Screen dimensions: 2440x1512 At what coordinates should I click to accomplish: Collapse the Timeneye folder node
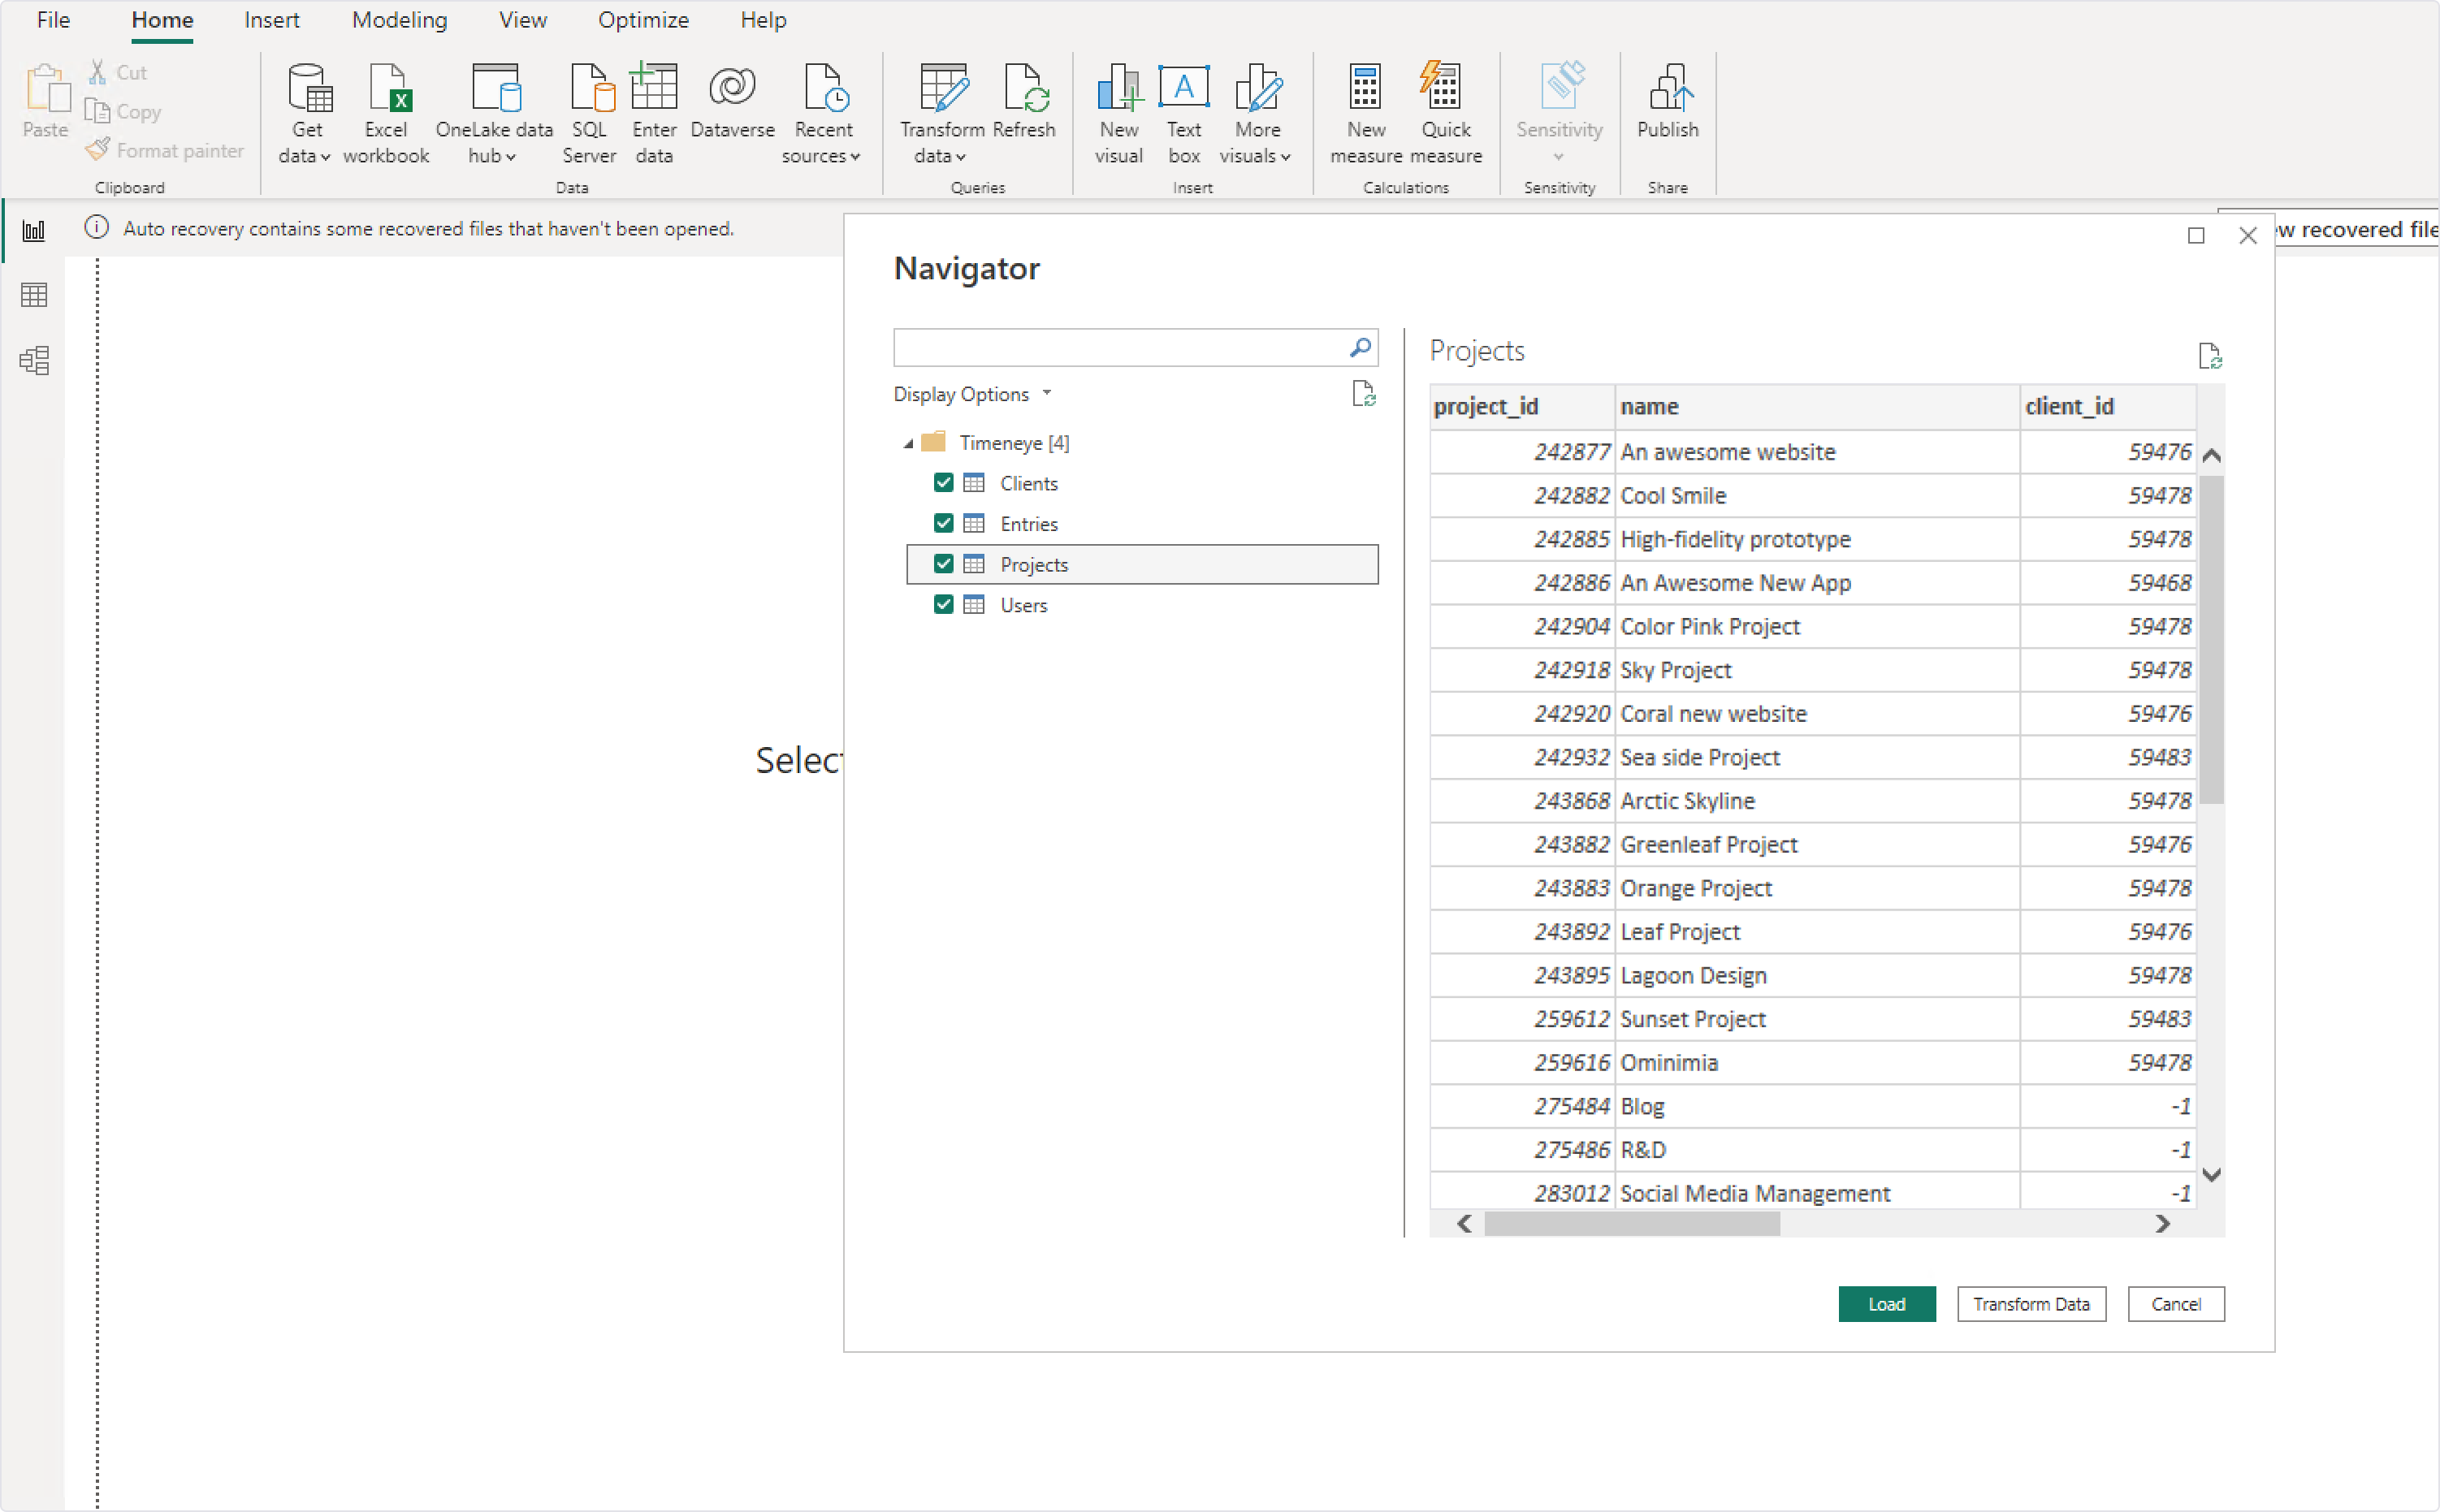click(x=908, y=443)
